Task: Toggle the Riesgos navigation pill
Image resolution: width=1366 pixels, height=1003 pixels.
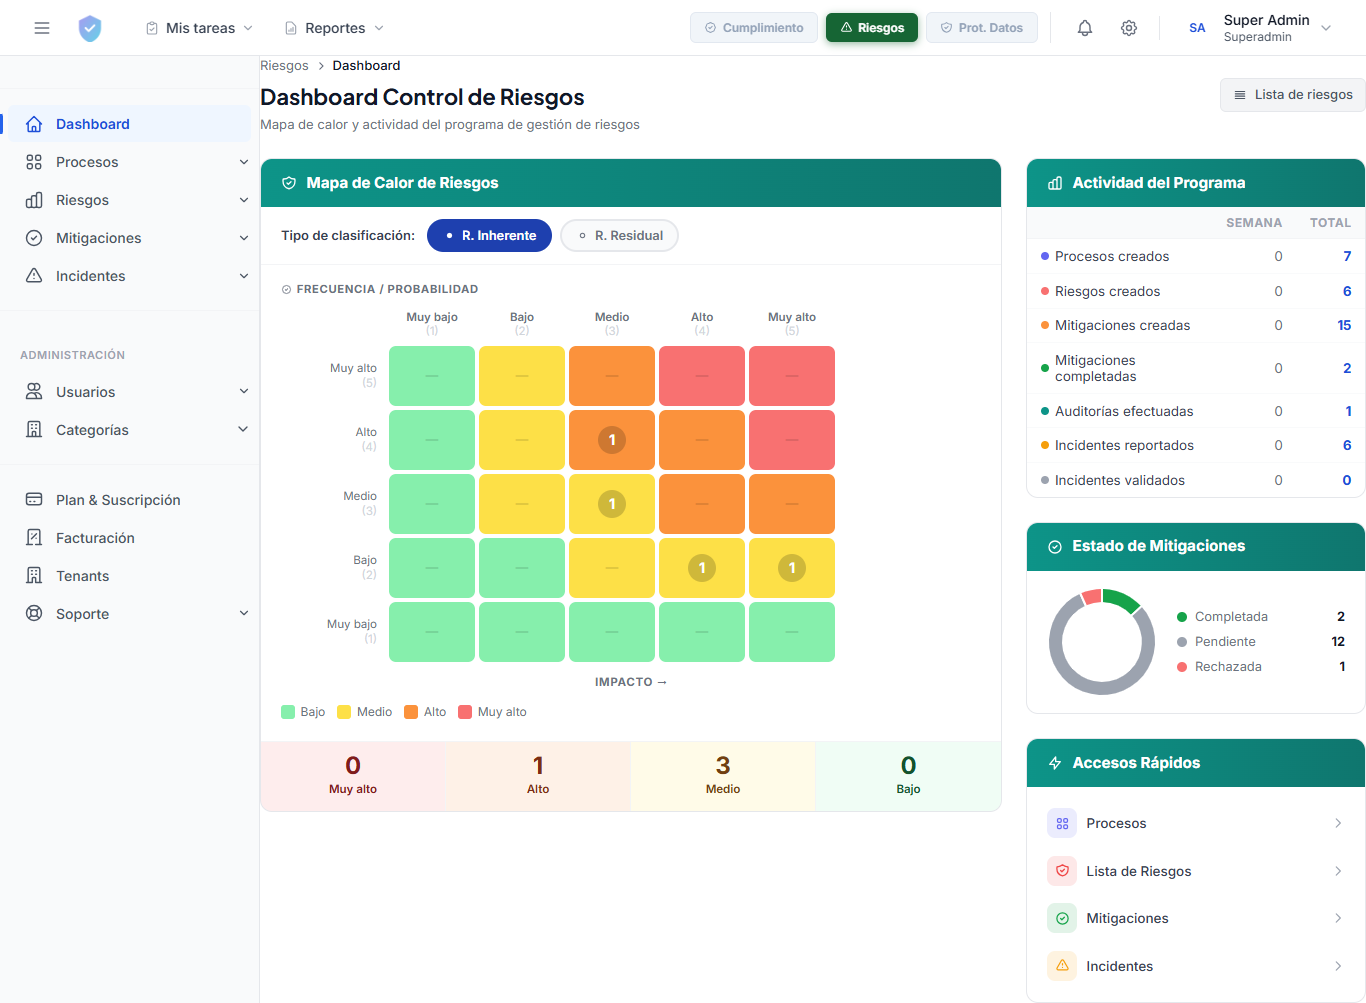Action: pos(871,27)
